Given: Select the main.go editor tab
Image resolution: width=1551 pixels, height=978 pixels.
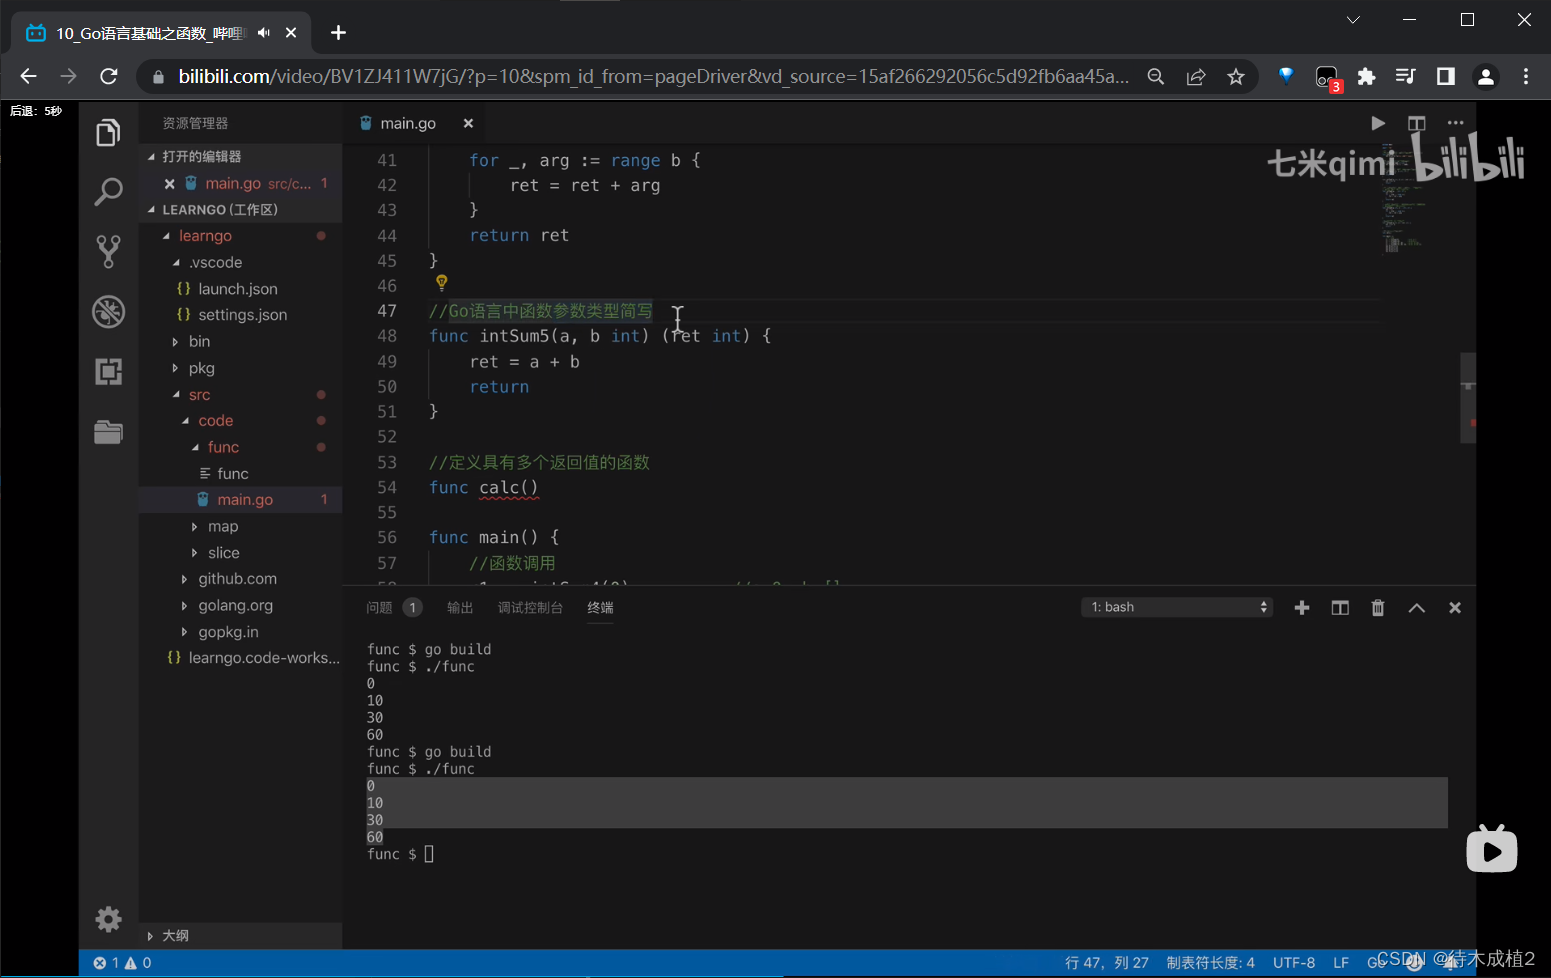Looking at the screenshot, I should click(408, 123).
